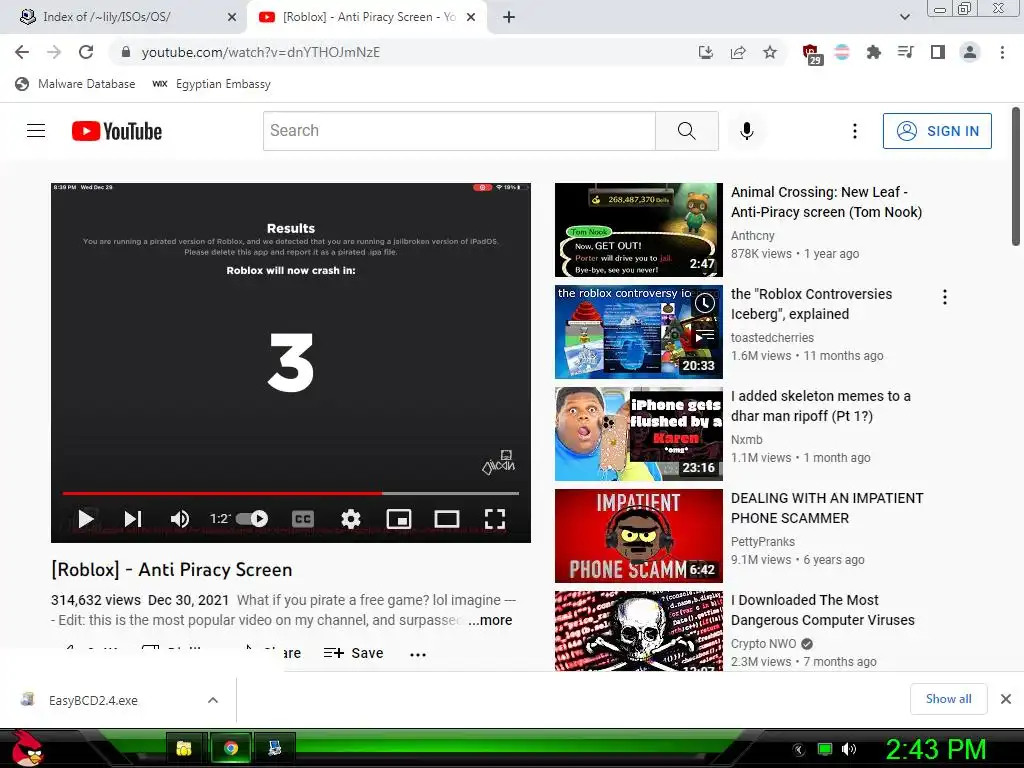Go to YouTube home via logo
The height and width of the screenshot is (768, 1024).
pyautogui.click(x=117, y=131)
